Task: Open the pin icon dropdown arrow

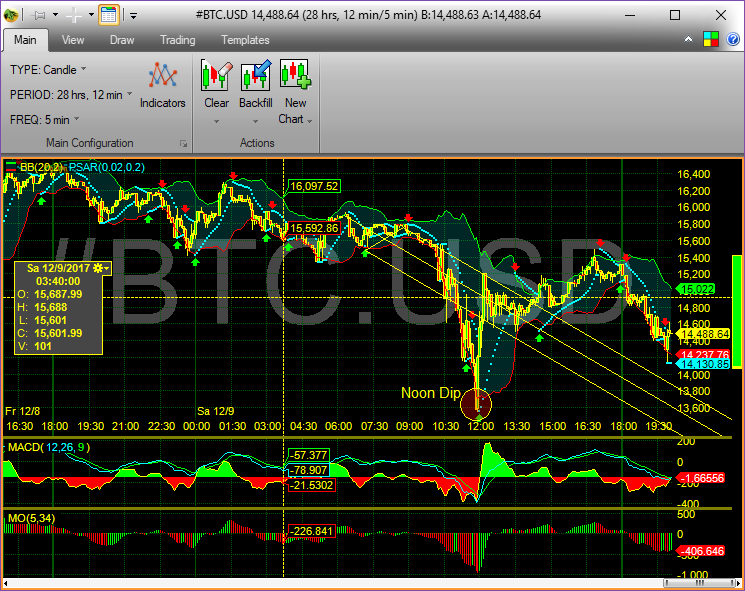Action: (x=55, y=15)
